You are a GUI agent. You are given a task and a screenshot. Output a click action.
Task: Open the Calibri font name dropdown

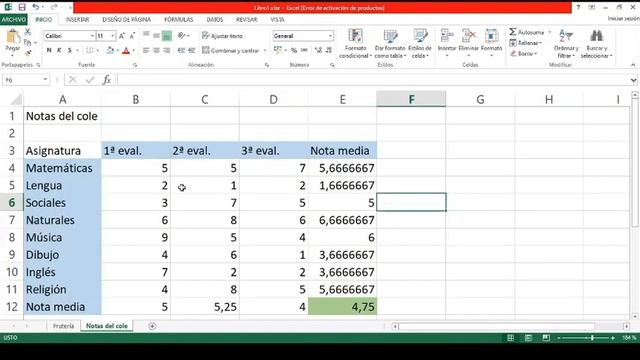(x=92, y=36)
